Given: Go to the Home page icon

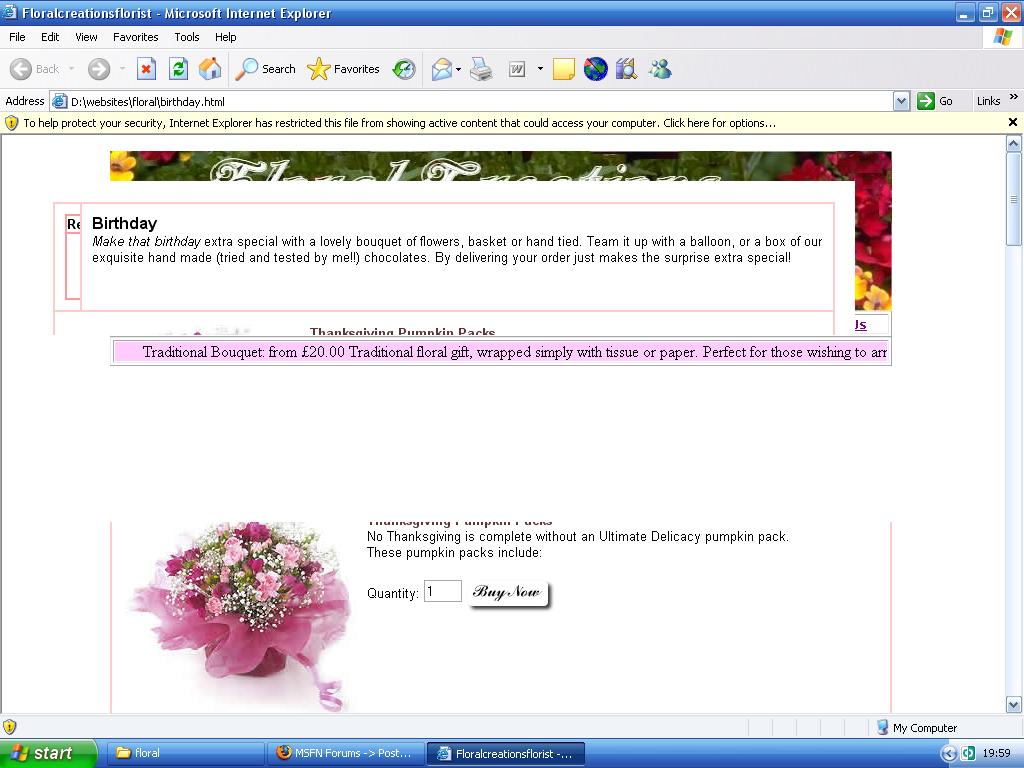Looking at the screenshot, I should coord(210,69).
